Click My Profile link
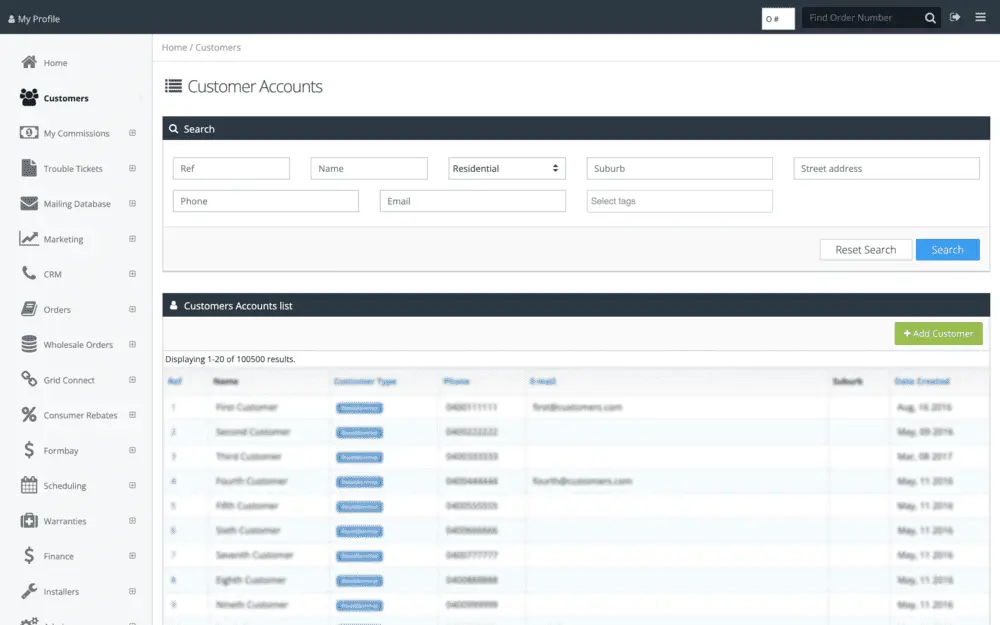Viewport: 1000px width, 625px height. tap(38, 19)
